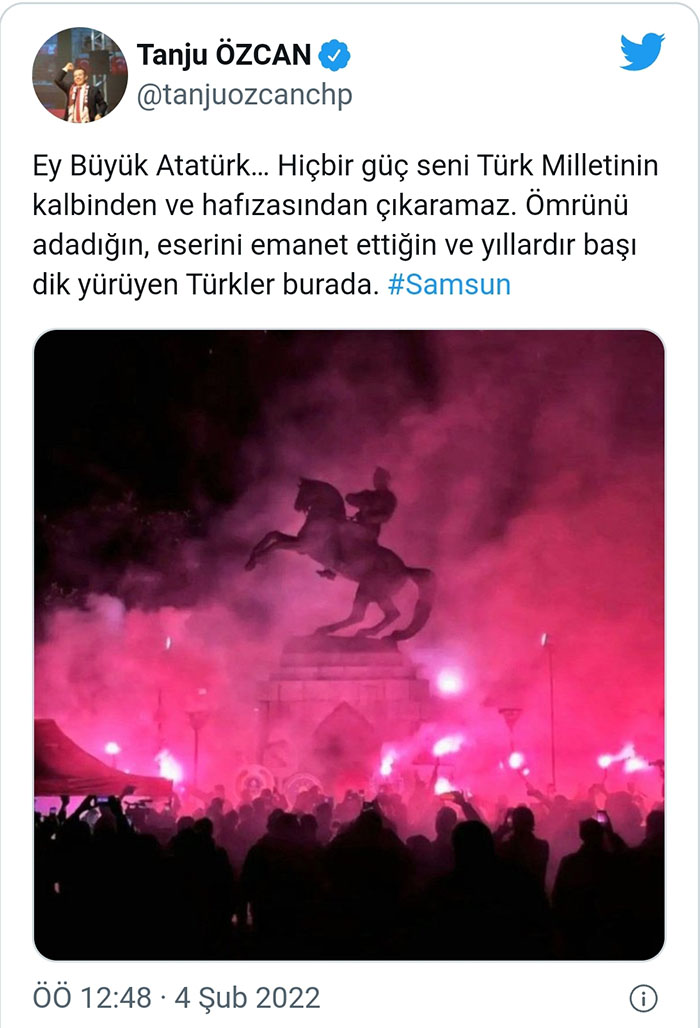The height and width of the screenshot is (1028, 700).
Task: Click the horse statue in the photo
Action: (341, 552)
